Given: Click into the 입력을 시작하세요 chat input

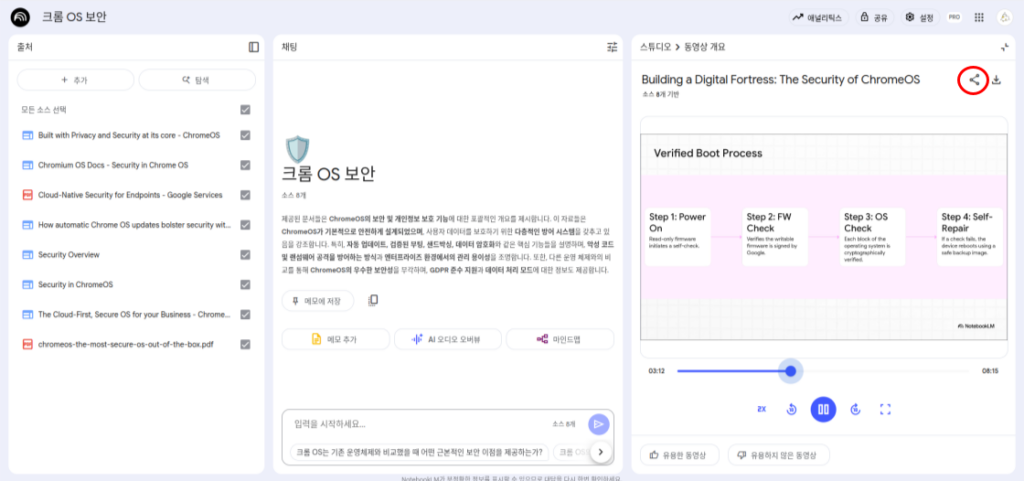Looking at the screenshot, I should tap(418, 424).
